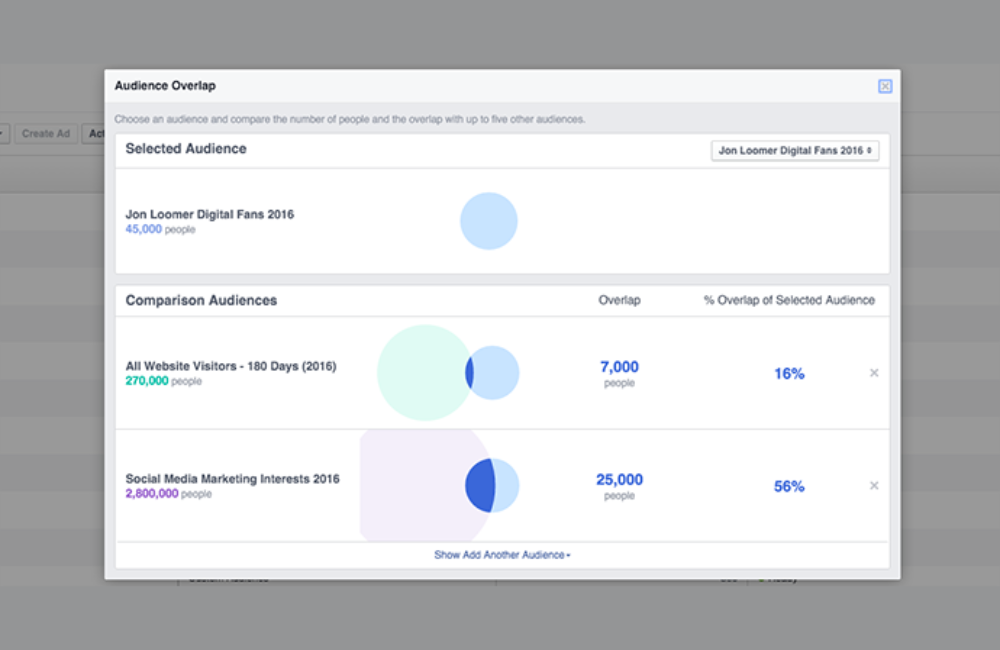1000x650 pixels.
Task: Click the Selected Audience blue circle
Action: [489, 221]
